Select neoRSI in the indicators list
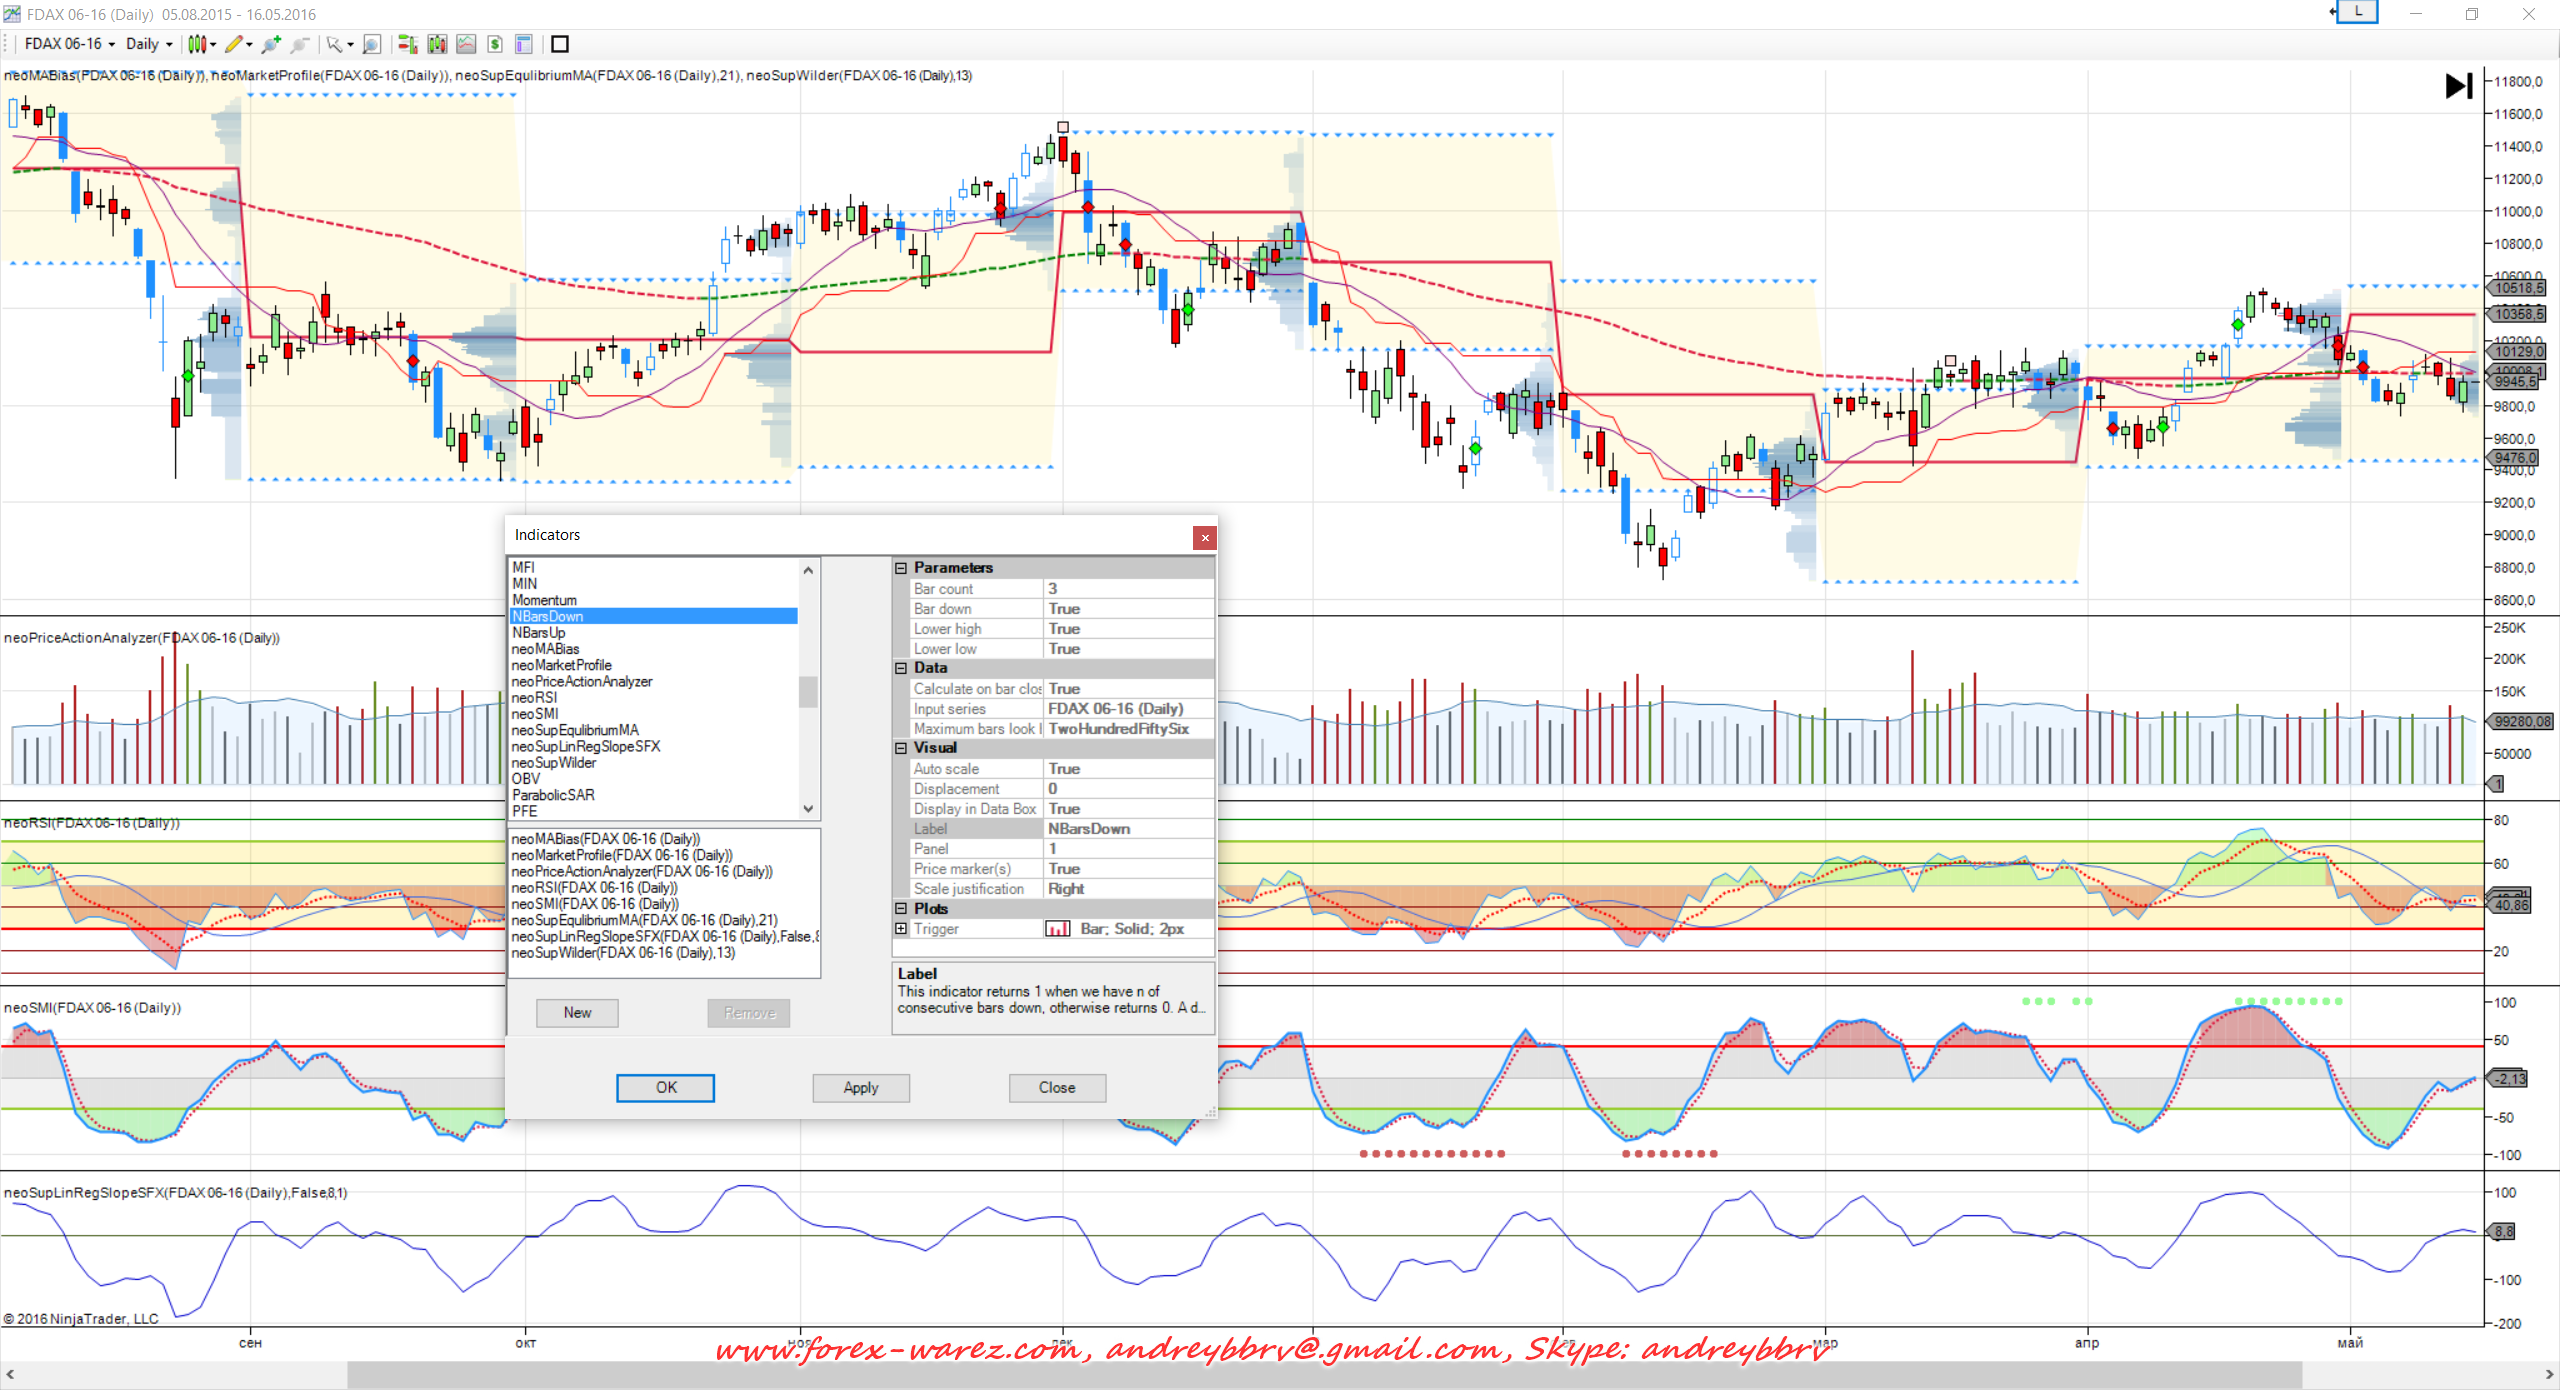Screen dimensions: 2560x1390 534,698
